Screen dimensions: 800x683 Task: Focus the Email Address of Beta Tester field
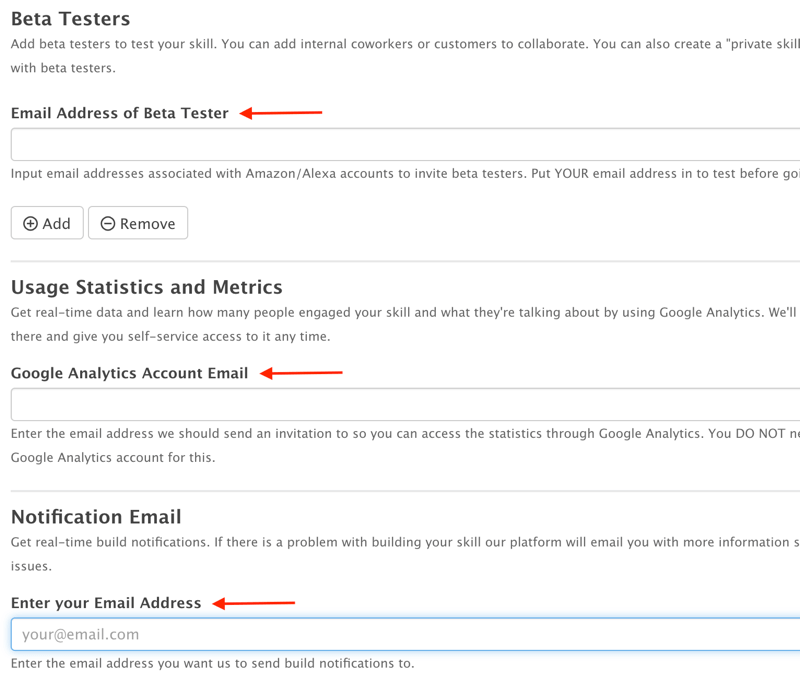(405, 144)
